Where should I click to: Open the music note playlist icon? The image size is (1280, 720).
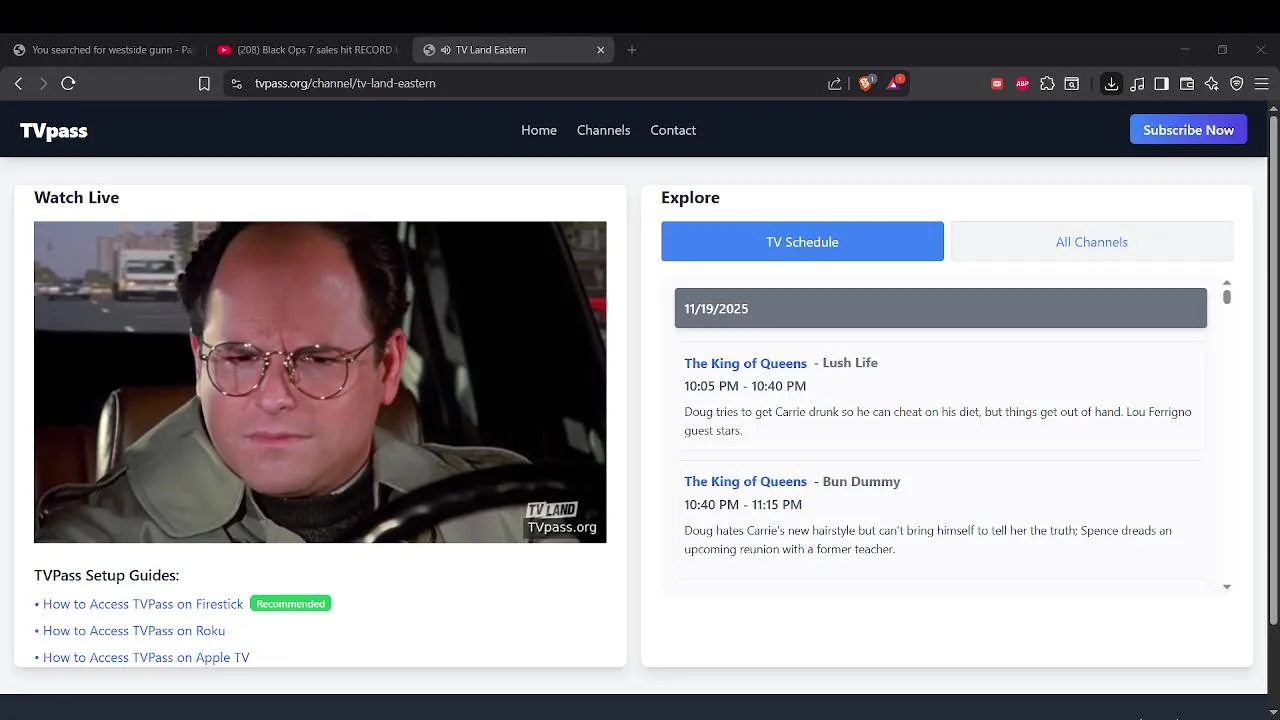pyautogui.click(x=1137, y=84)
